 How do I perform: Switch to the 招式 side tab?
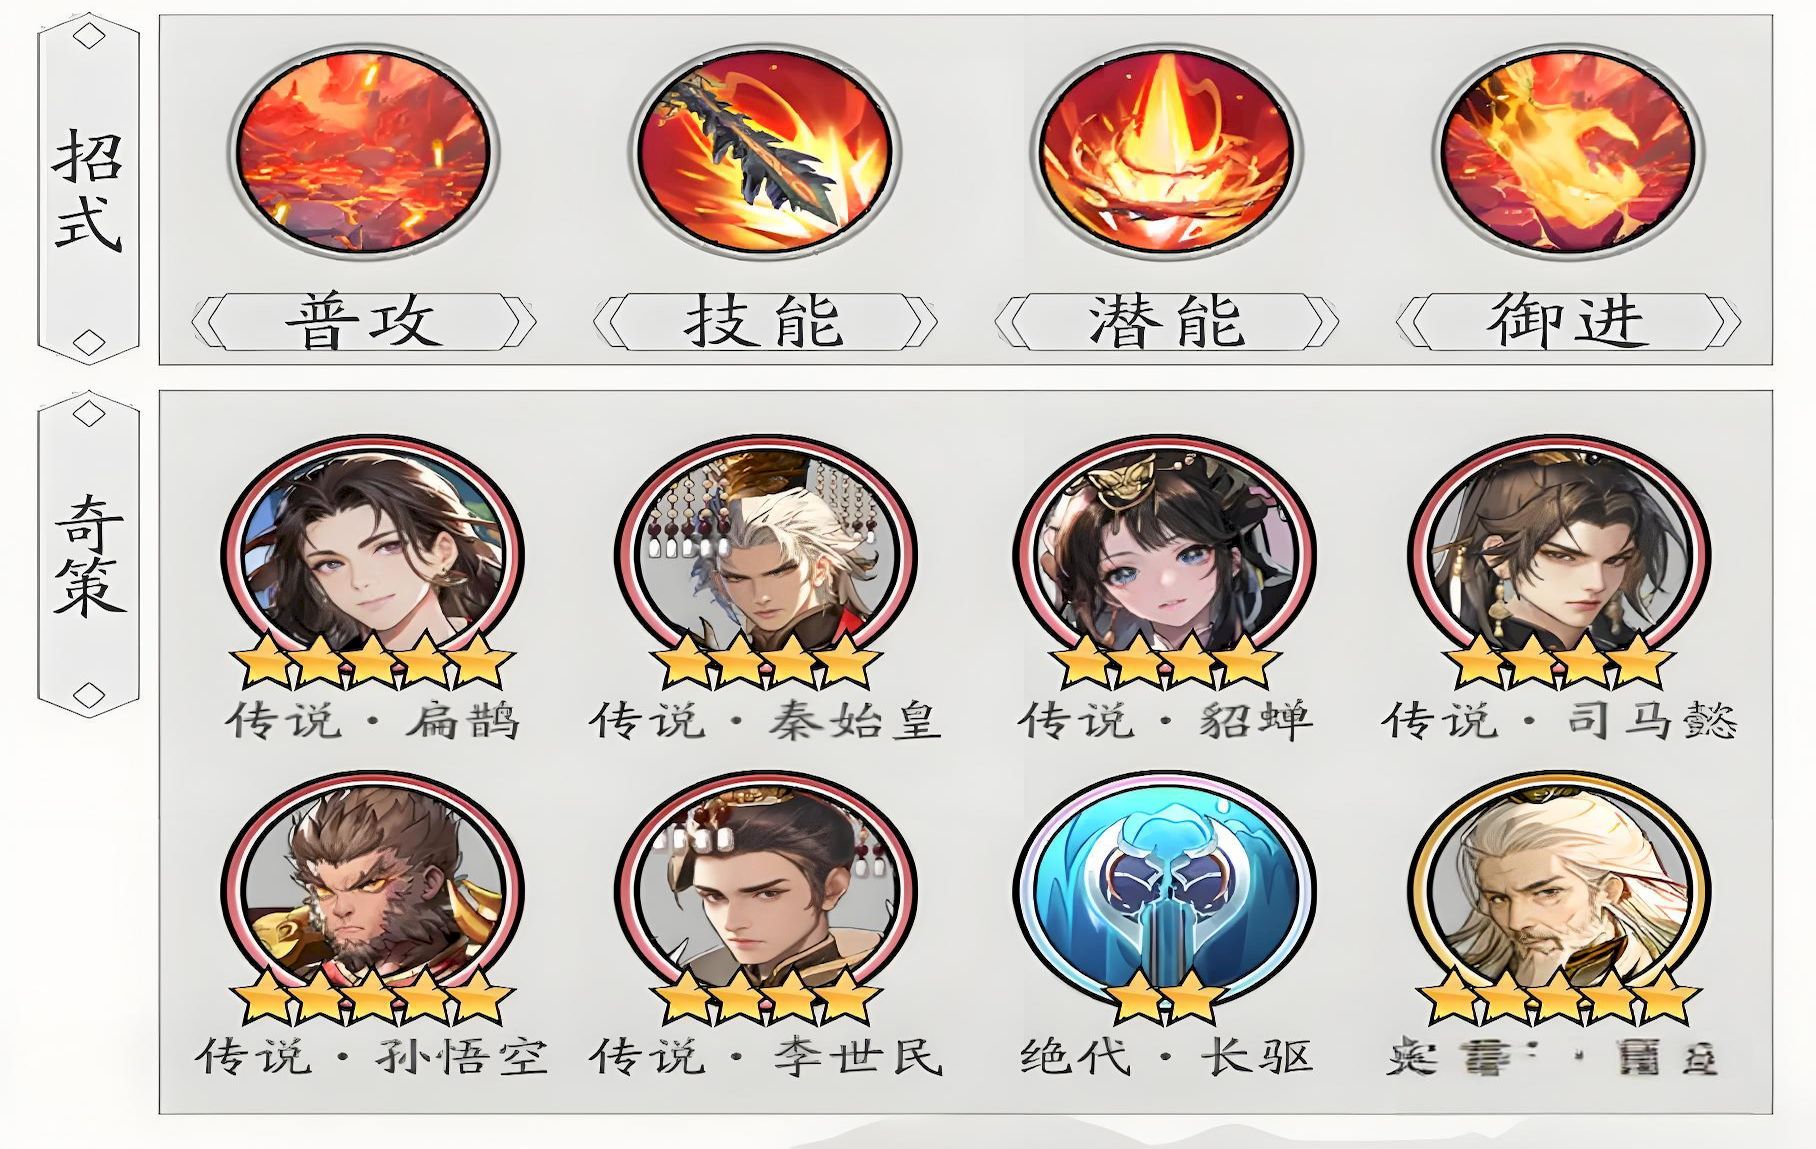coord(88,190)
